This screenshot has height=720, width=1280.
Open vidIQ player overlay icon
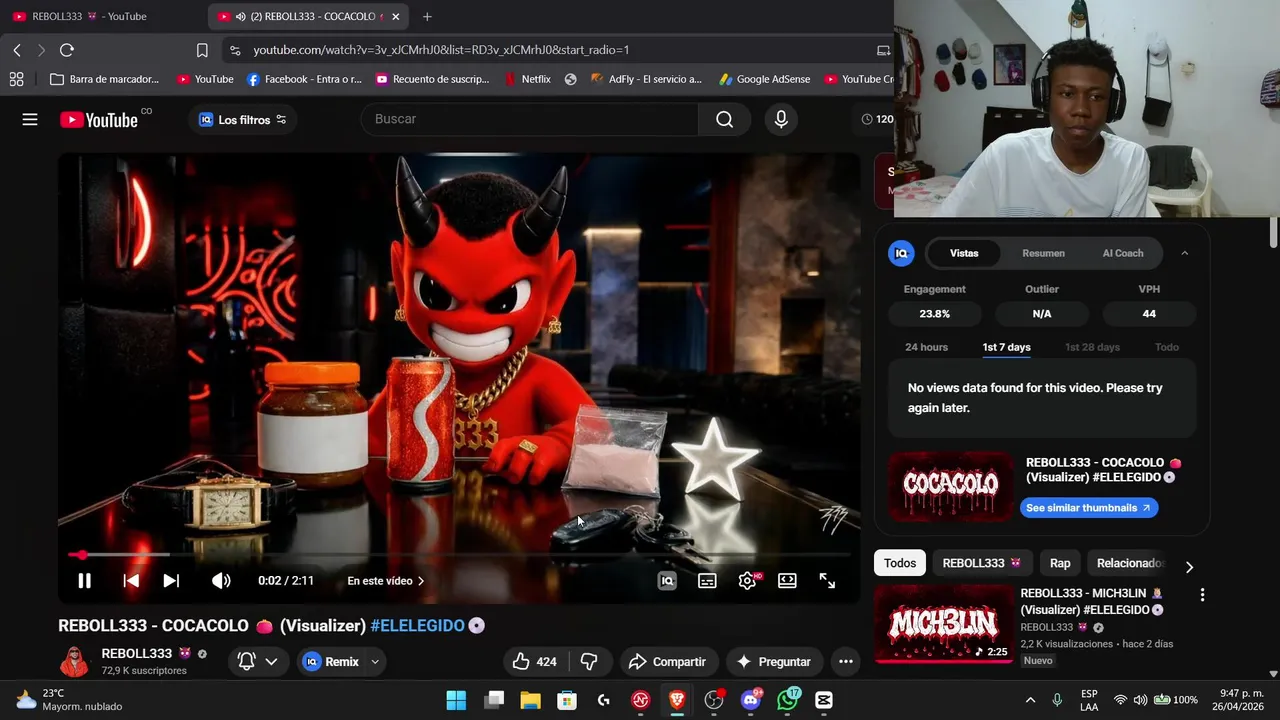[667, 581]
